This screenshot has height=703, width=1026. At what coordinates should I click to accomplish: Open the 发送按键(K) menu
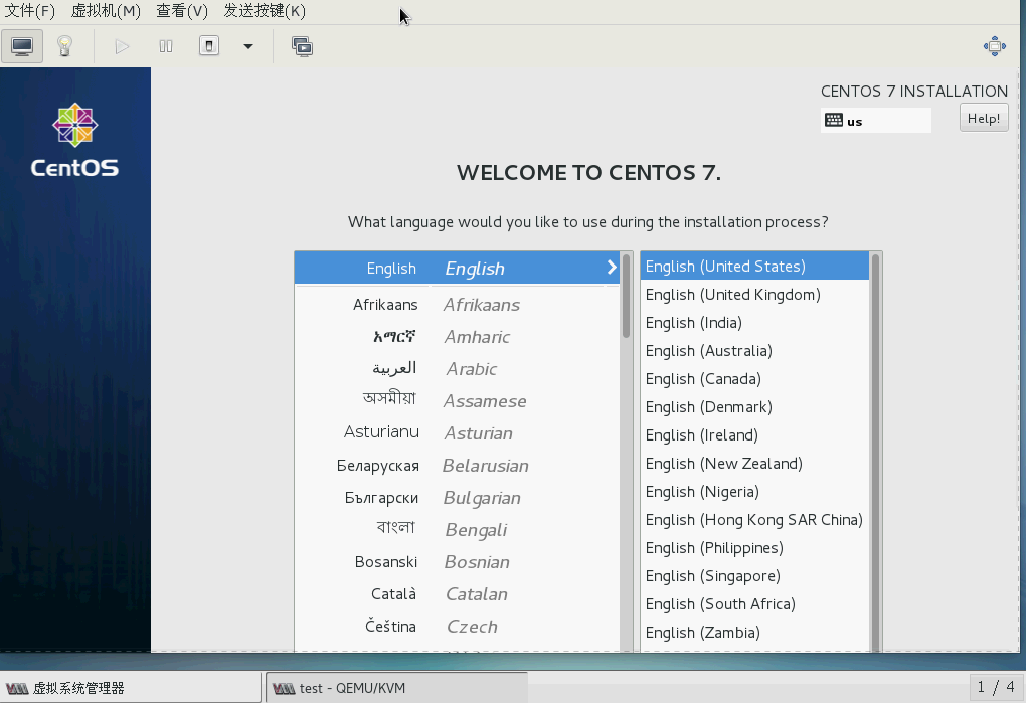pos(264,11)
